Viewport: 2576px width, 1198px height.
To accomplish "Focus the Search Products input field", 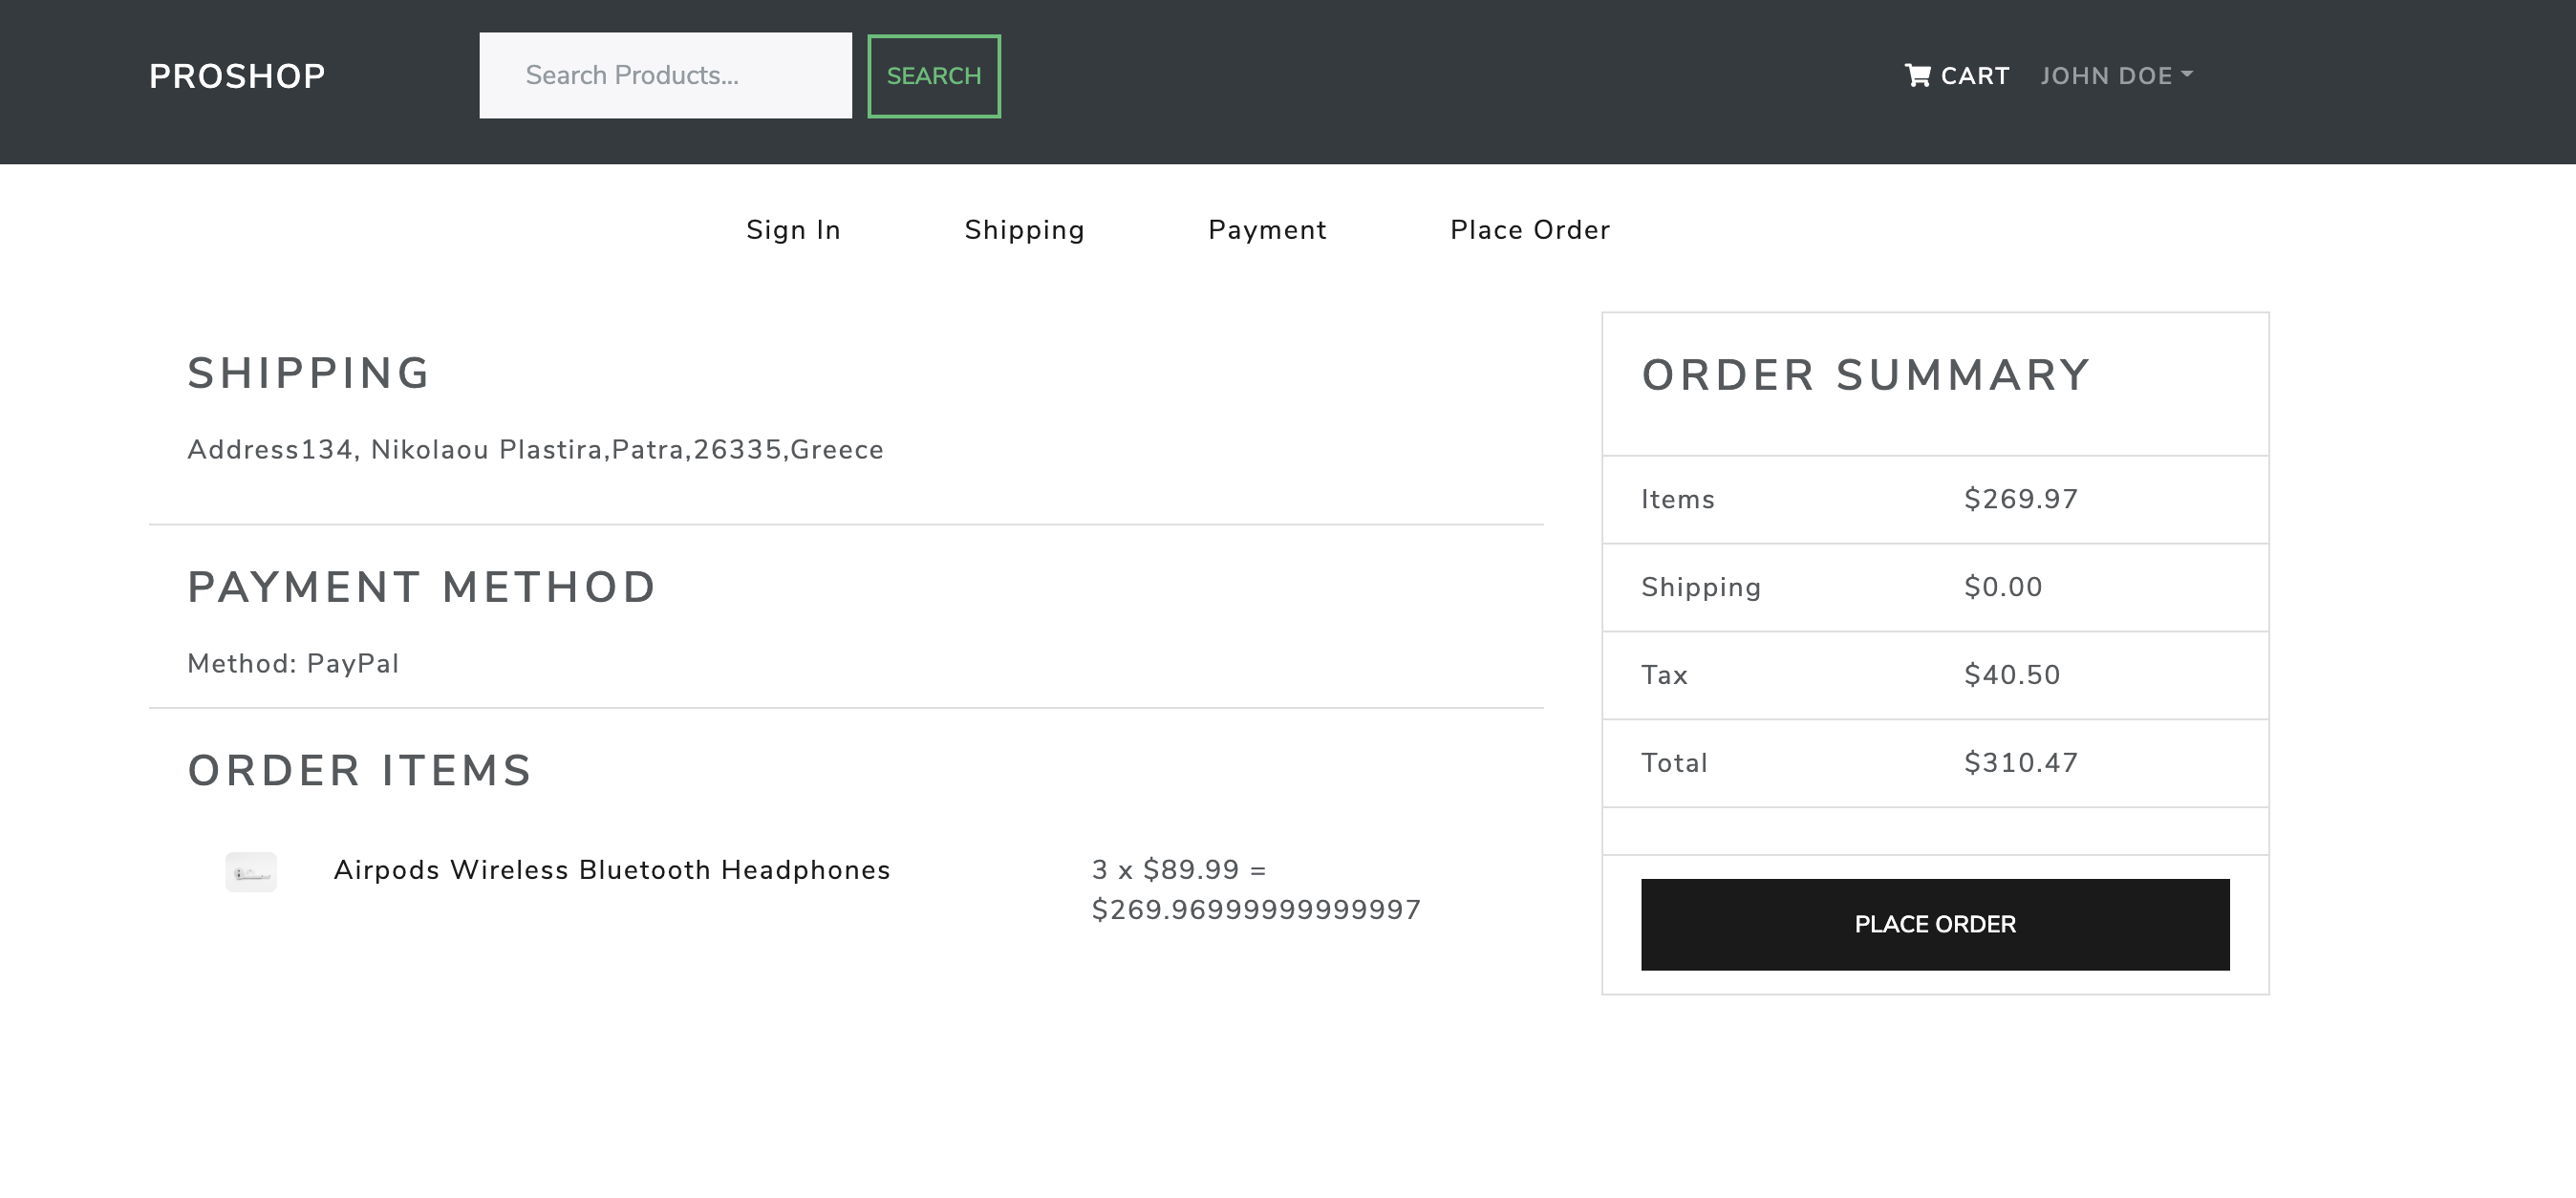I will (x=665, y=76).
